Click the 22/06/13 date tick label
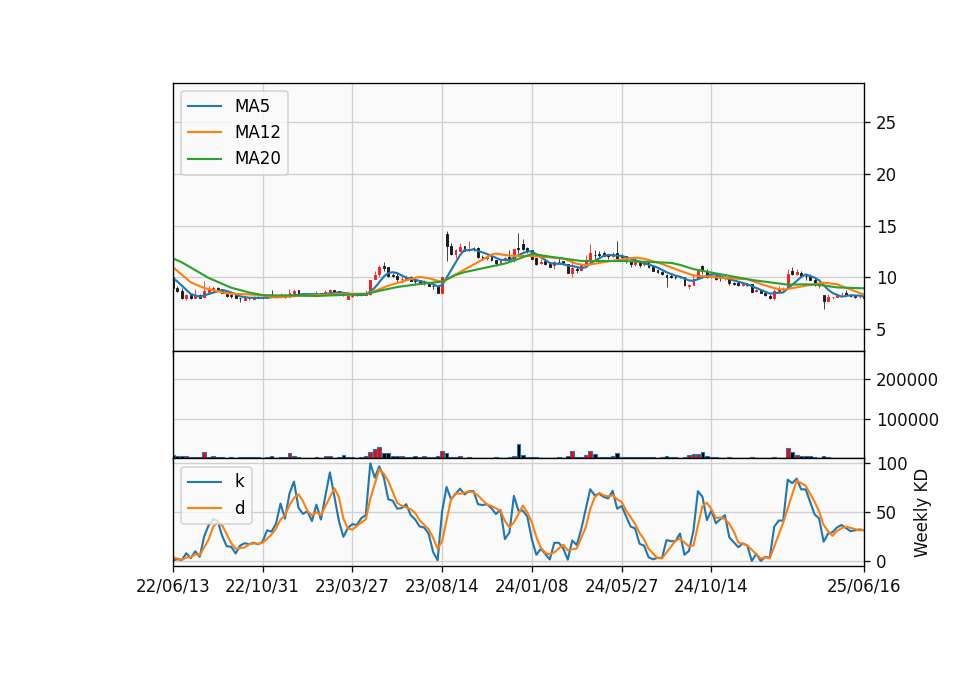 tap(173, 586)
